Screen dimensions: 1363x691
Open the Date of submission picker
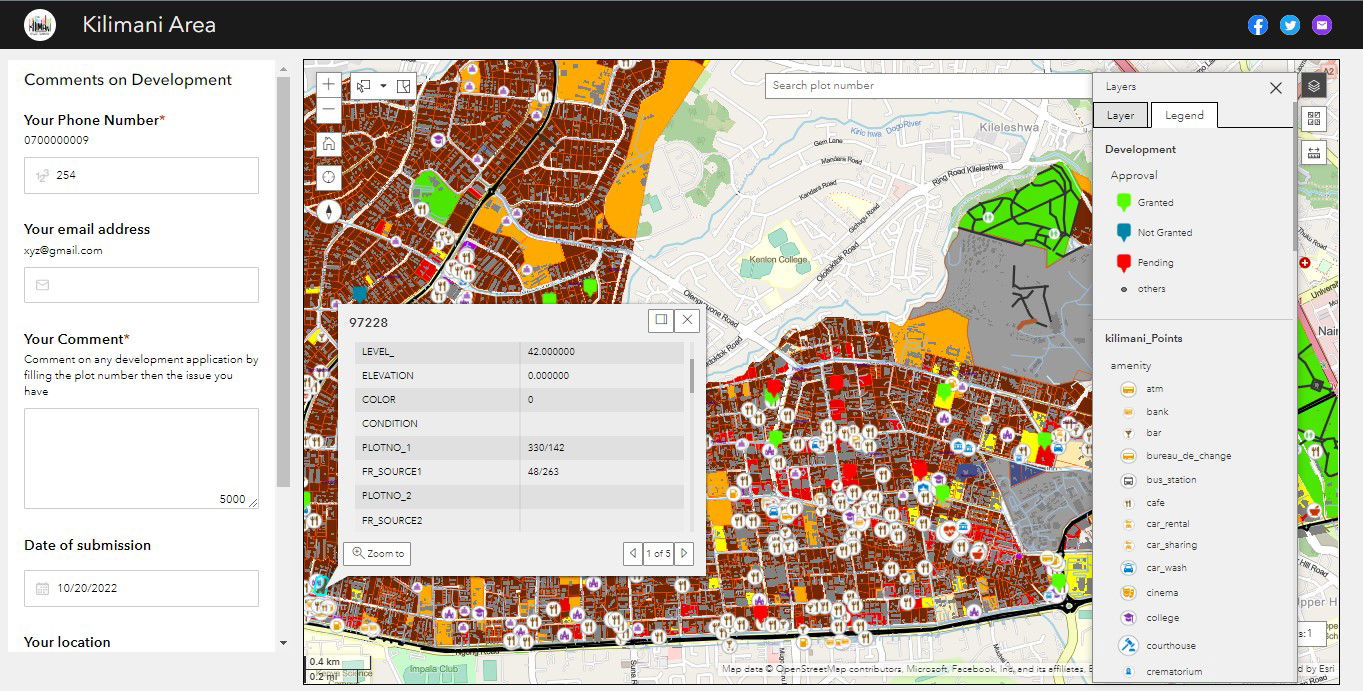point(141,588)
